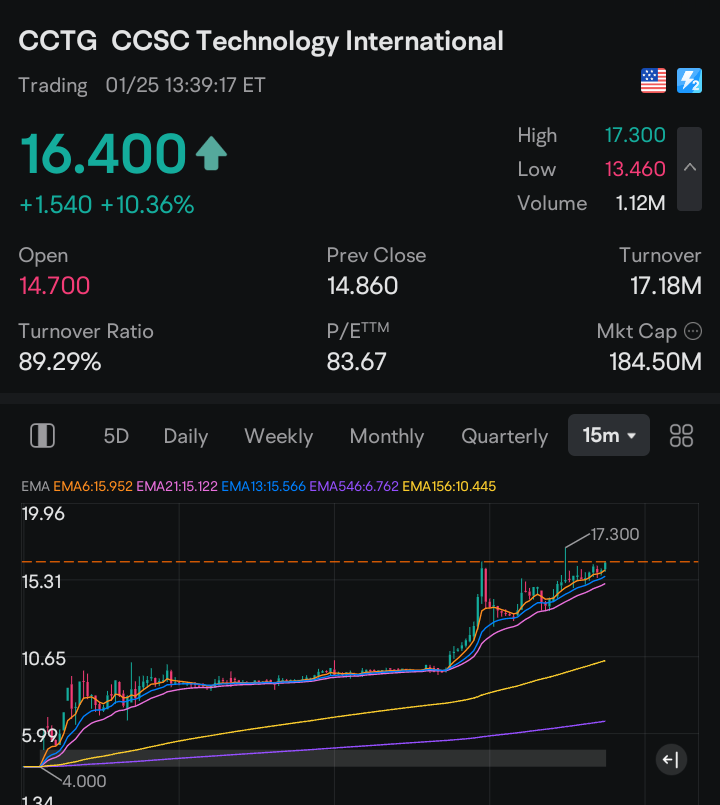
Task: Open the 15m interval dropdown
Action: [609, 435]
